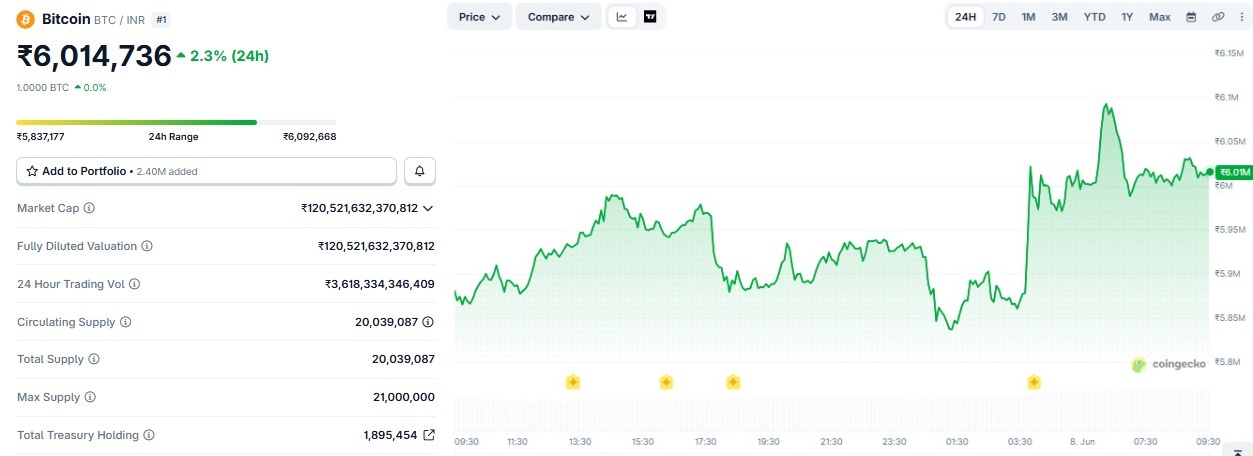The height and width of the screenshot is (456, 1253).
Task: Click the chart link share icon
Action: tap(1218, 17)
